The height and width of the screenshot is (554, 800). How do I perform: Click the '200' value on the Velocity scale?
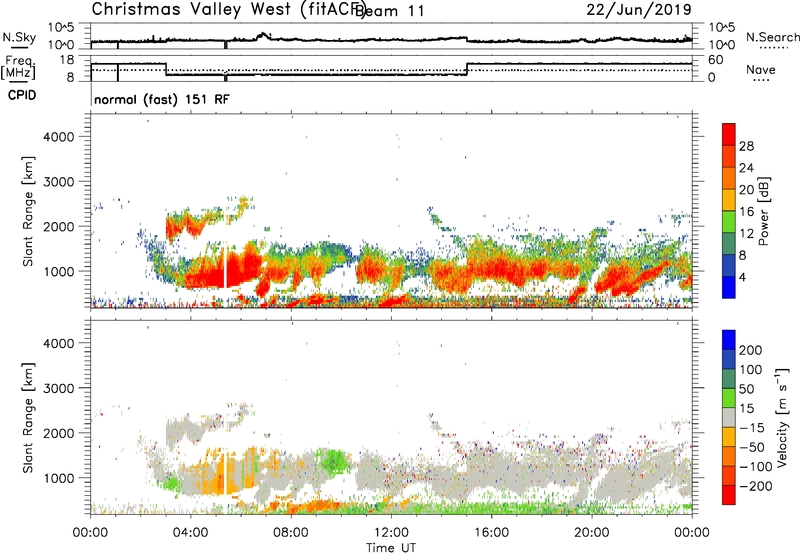(750, 350)
